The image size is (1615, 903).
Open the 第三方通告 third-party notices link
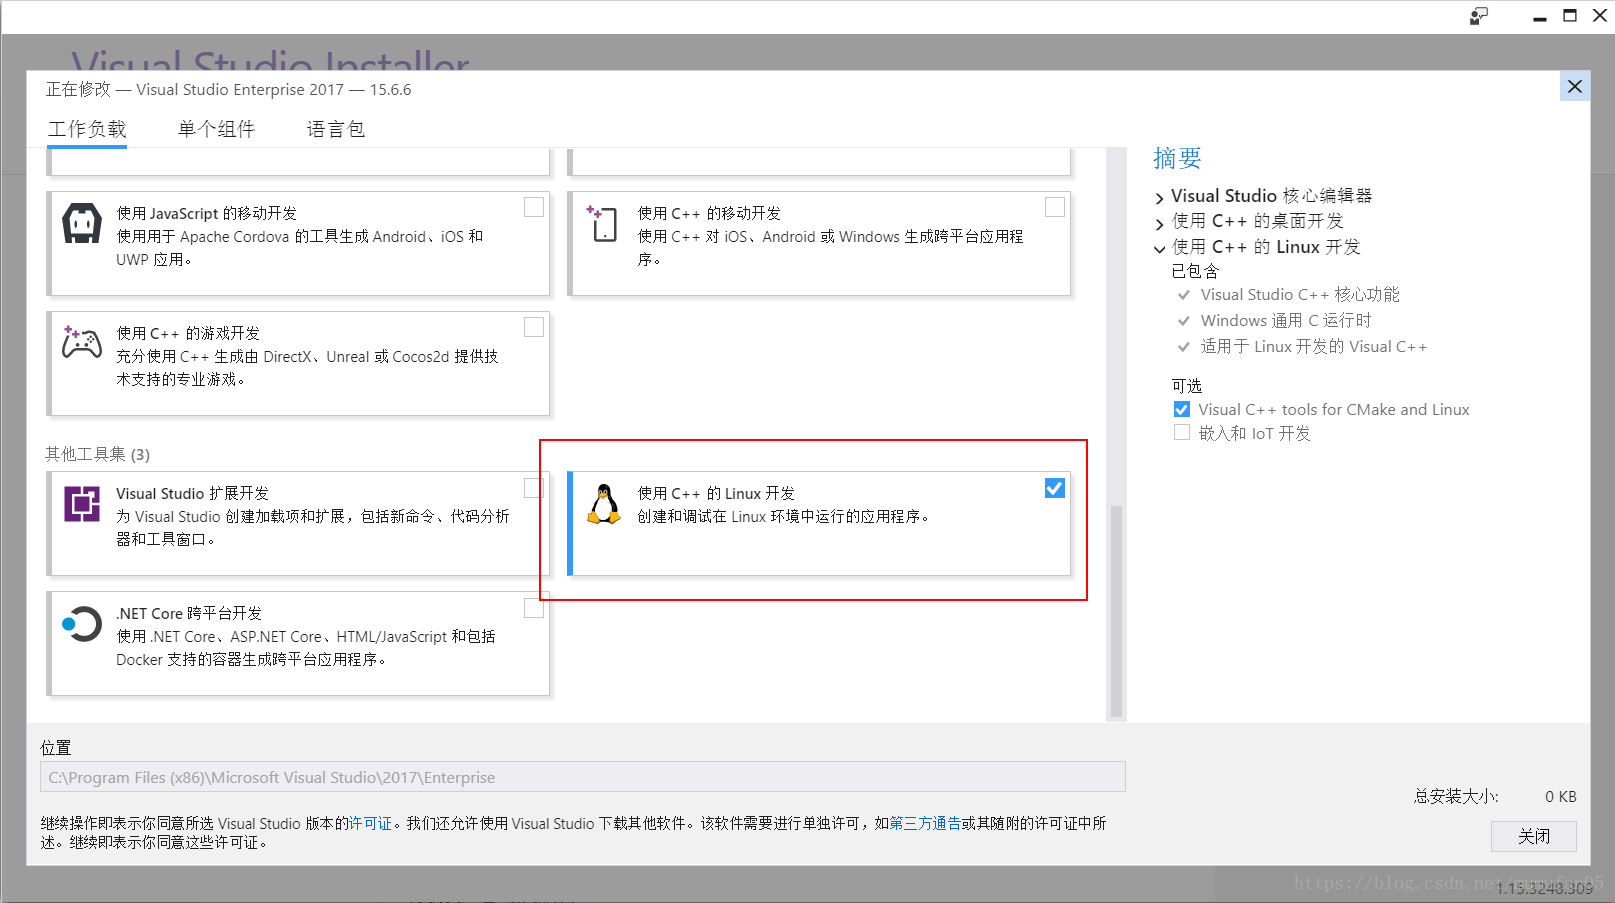[925, 823]
